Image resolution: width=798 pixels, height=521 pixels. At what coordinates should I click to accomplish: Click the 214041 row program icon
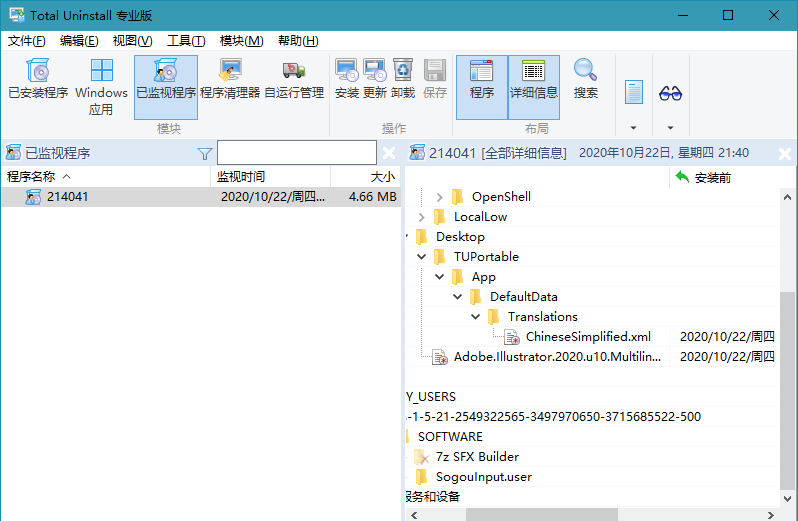33,197
